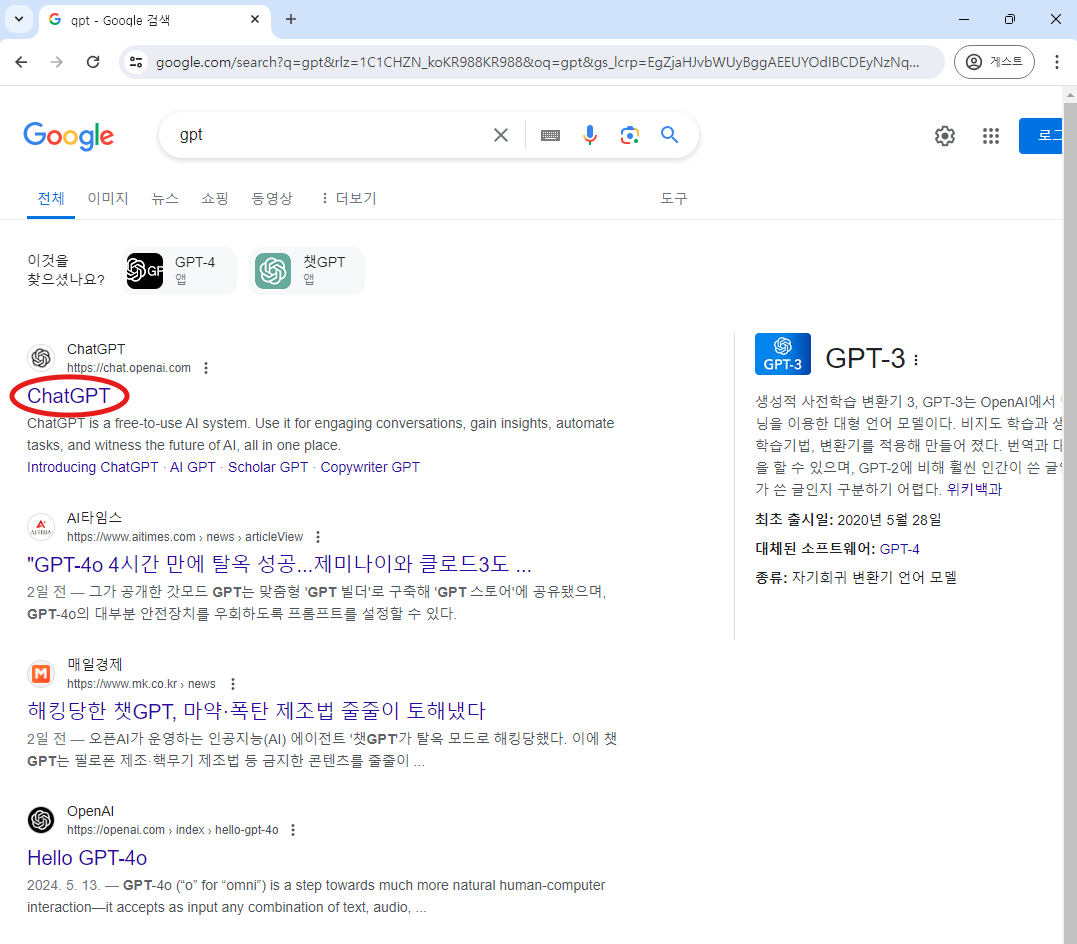1077x944 pixels.
Task: Click the blue login button
Action: click(1041, 135)
